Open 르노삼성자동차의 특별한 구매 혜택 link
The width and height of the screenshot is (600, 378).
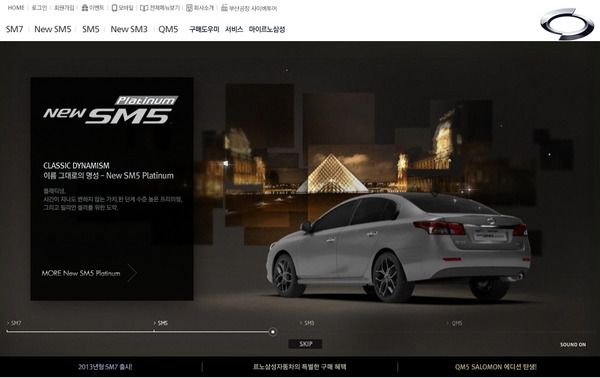pyautogui.click(x=300, y=367)
